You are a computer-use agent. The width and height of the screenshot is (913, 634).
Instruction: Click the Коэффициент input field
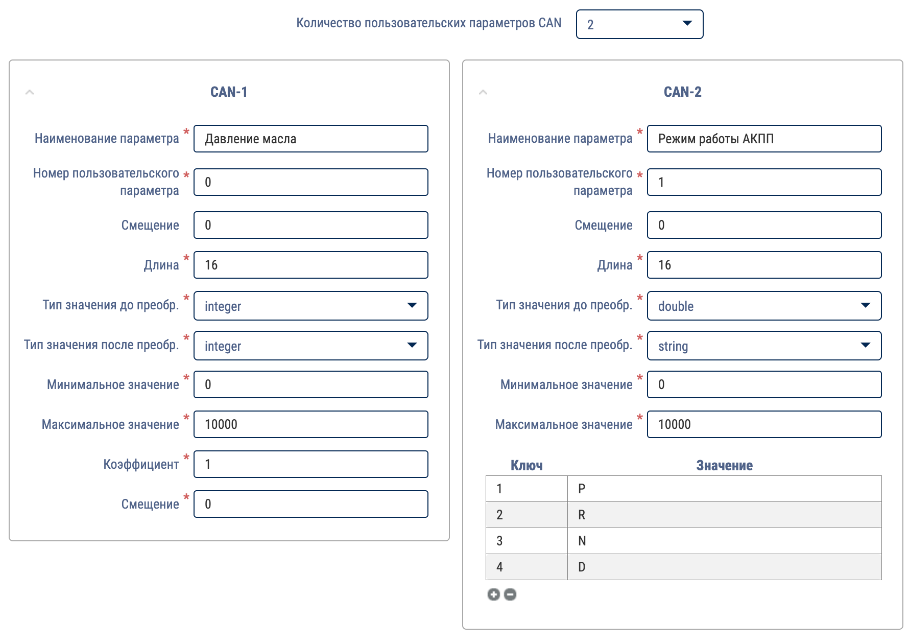pyautogui.click(x=310, y=464)
